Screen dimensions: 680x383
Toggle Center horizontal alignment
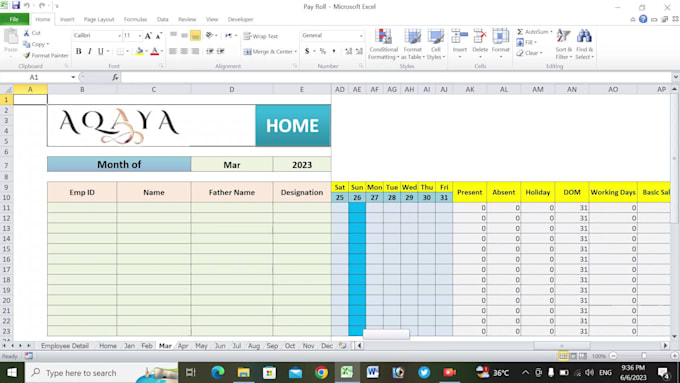point(184,51)
